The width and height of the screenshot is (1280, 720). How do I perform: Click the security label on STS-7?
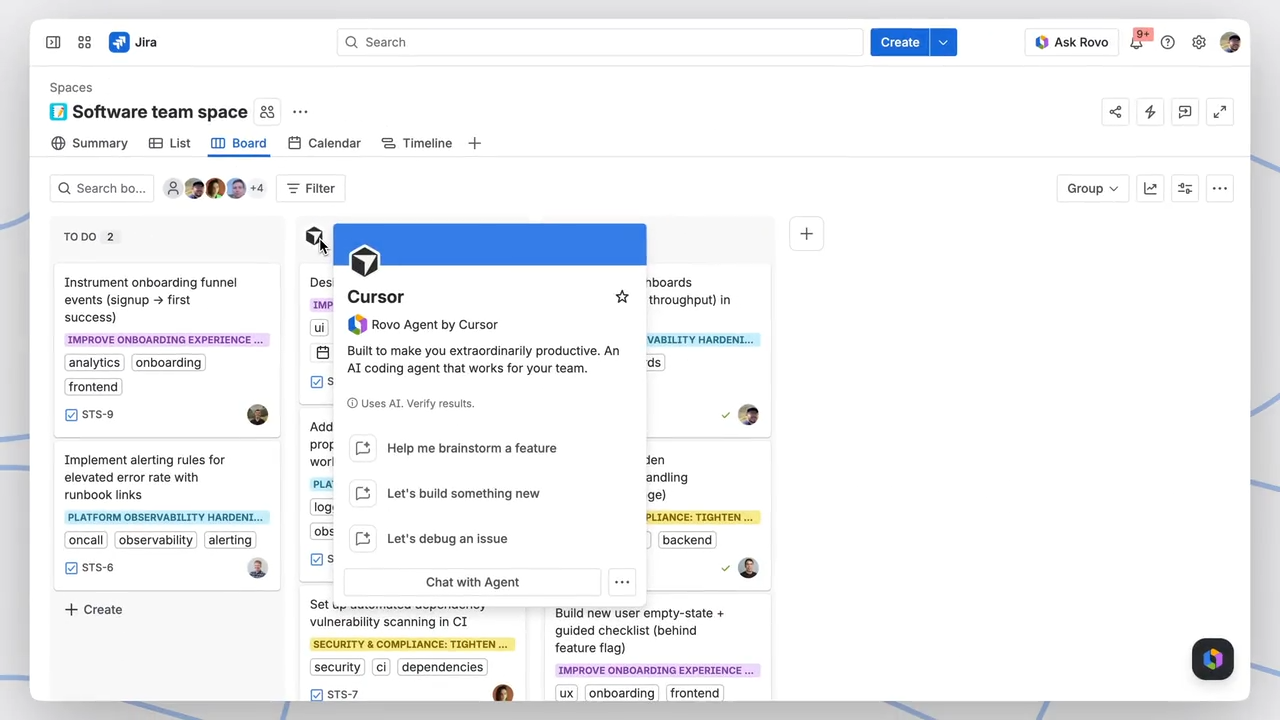click(337, 667)
